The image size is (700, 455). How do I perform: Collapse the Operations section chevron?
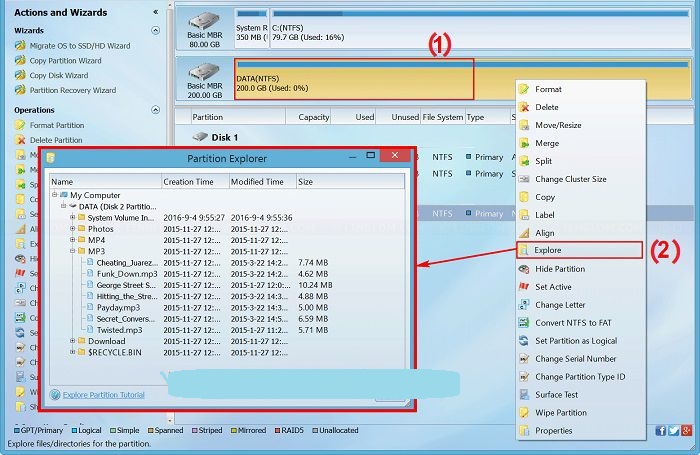(x=155, y=110)
